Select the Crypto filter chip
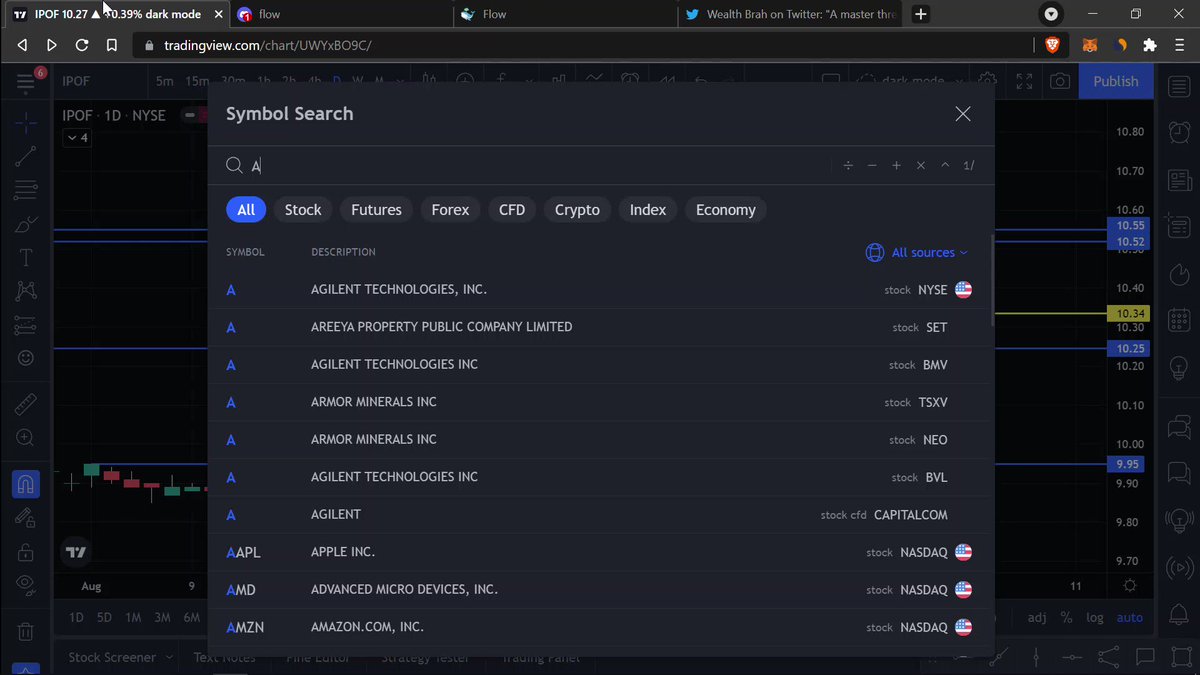The image size is (1200, 675). tap(577, 210)
